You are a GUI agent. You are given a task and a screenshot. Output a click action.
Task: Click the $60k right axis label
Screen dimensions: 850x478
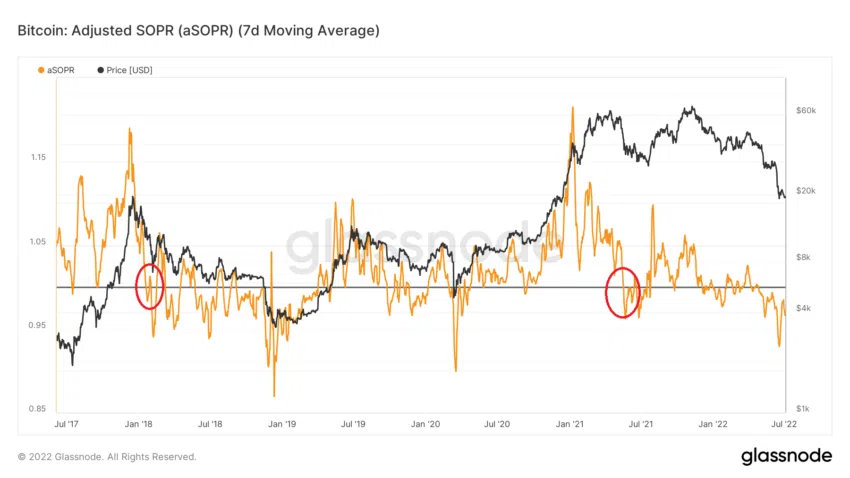(x=806, y=111)
